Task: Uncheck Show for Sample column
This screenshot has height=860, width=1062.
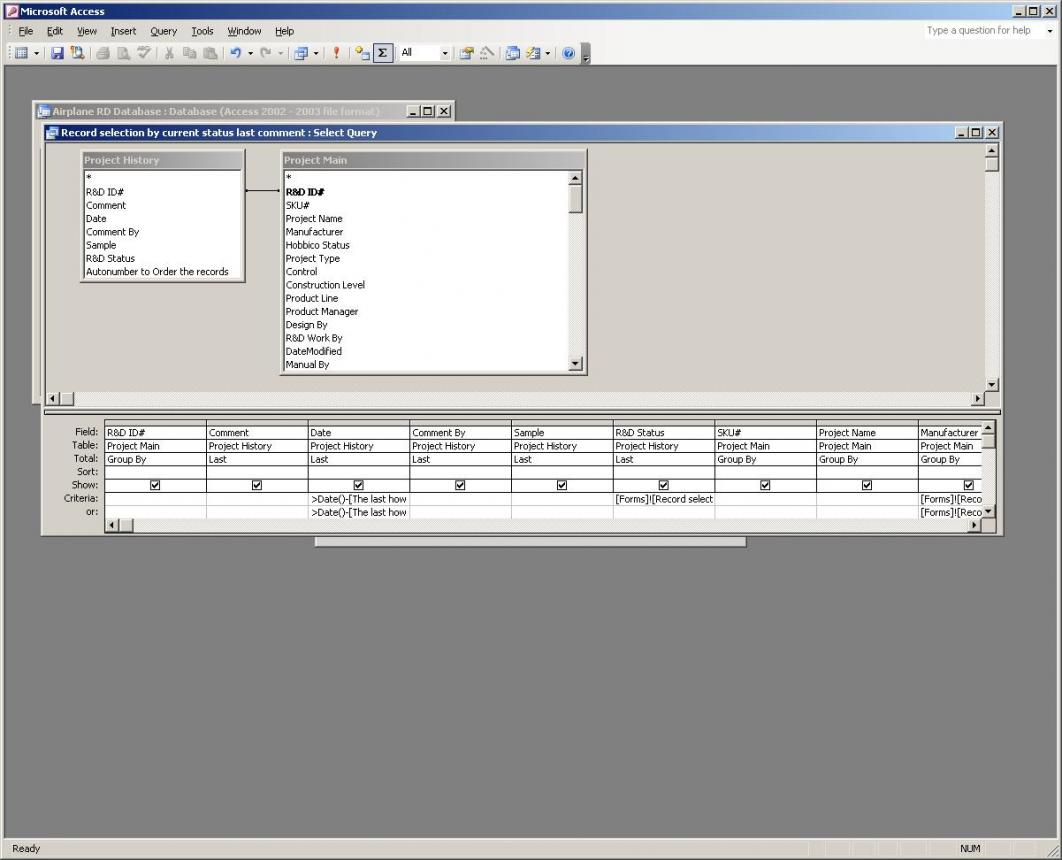Action: point(561,485)
